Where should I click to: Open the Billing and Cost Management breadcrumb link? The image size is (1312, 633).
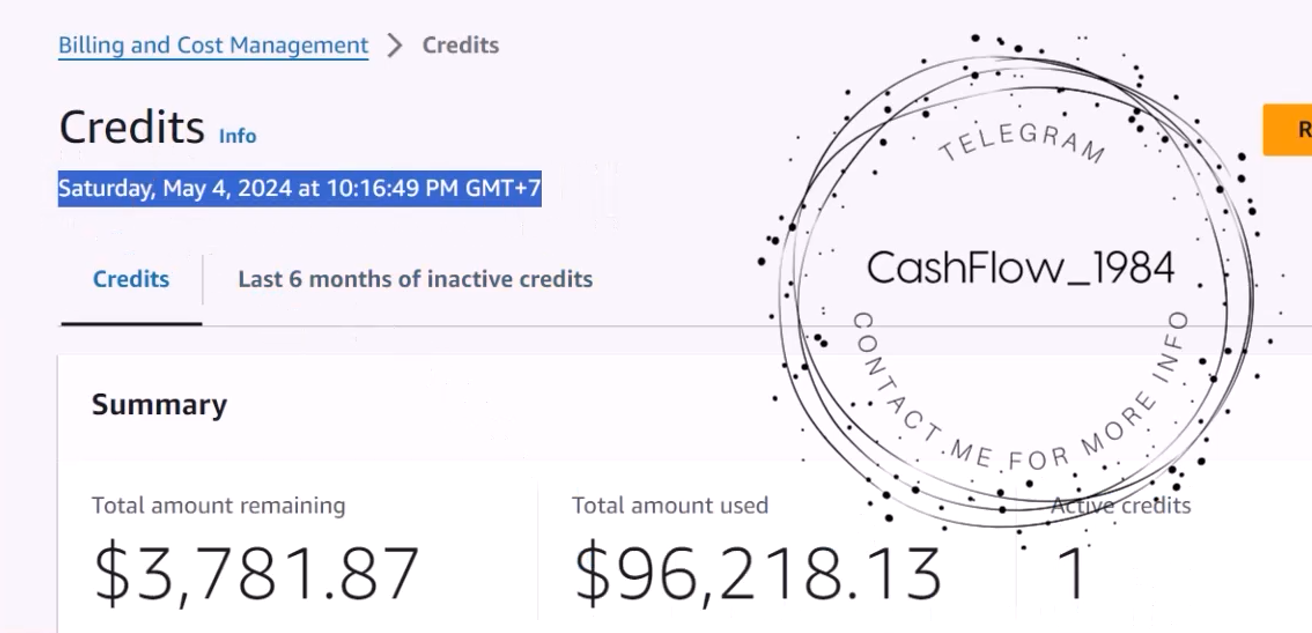(213, 46)
